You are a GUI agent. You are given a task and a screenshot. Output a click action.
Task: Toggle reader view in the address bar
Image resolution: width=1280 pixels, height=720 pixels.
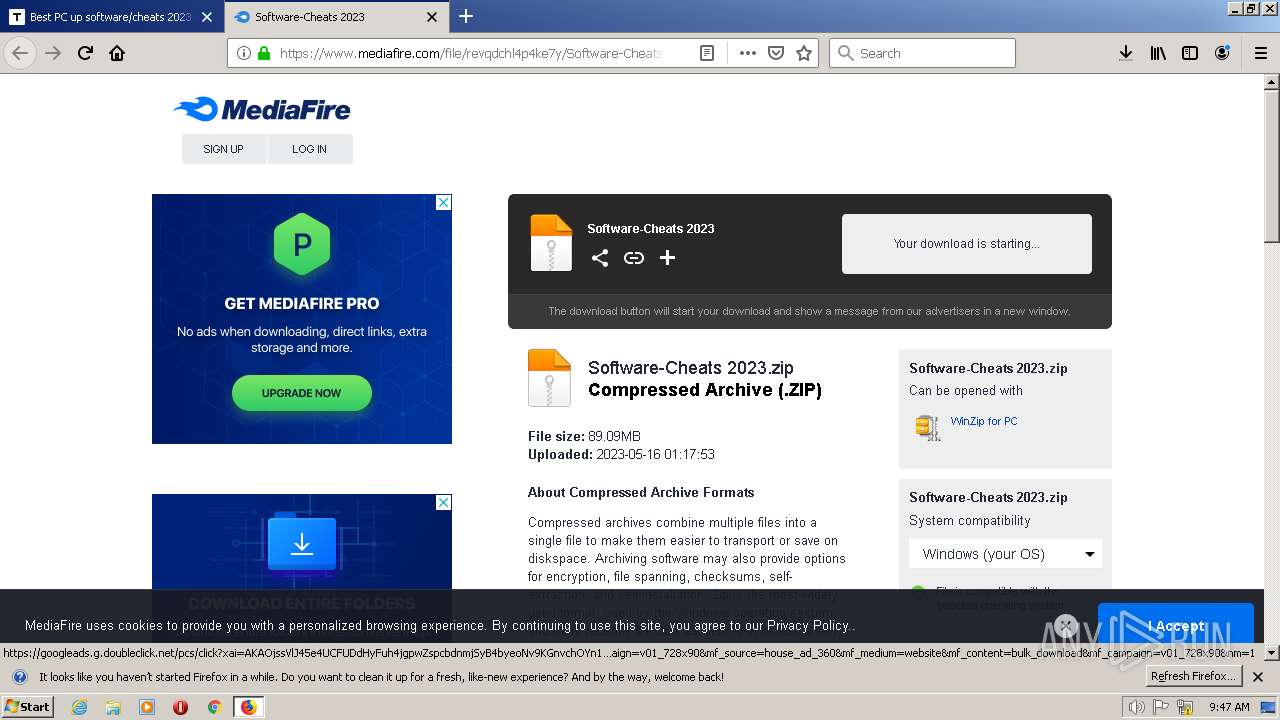(x=706, y=53)
